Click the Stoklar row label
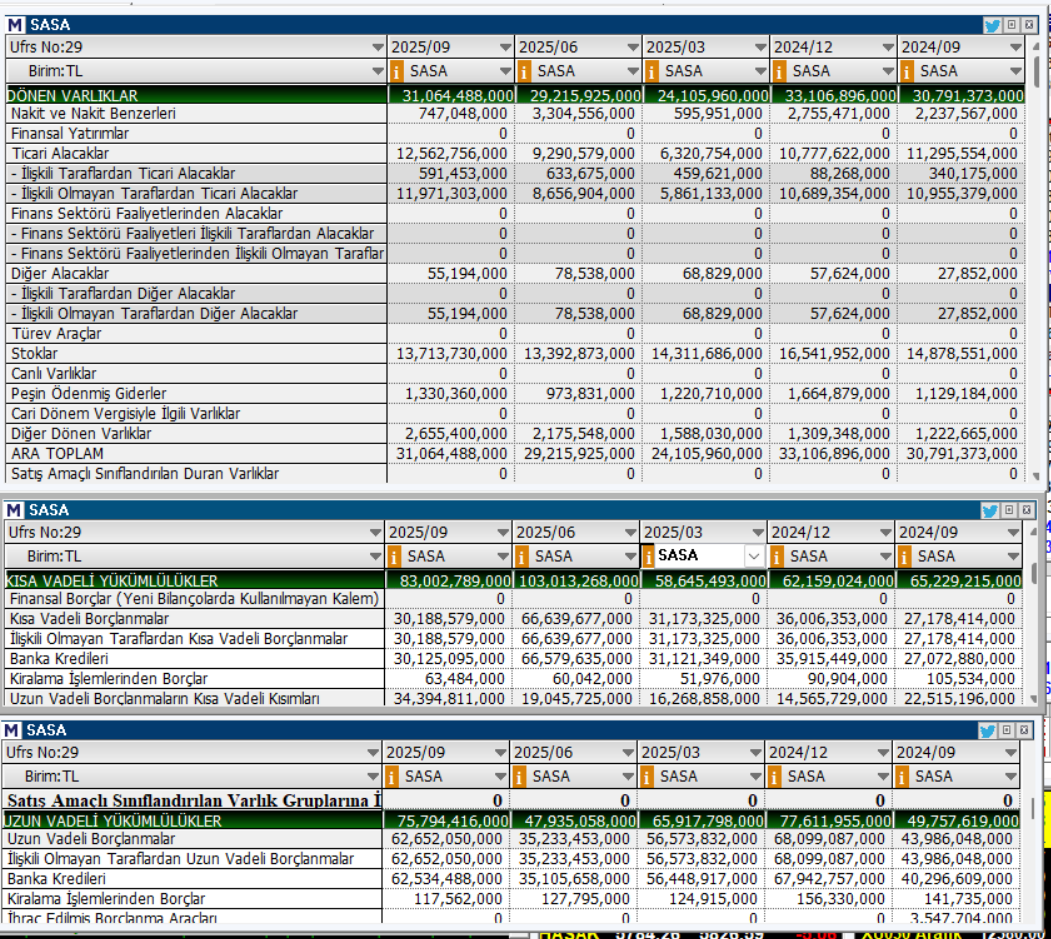 35,353
